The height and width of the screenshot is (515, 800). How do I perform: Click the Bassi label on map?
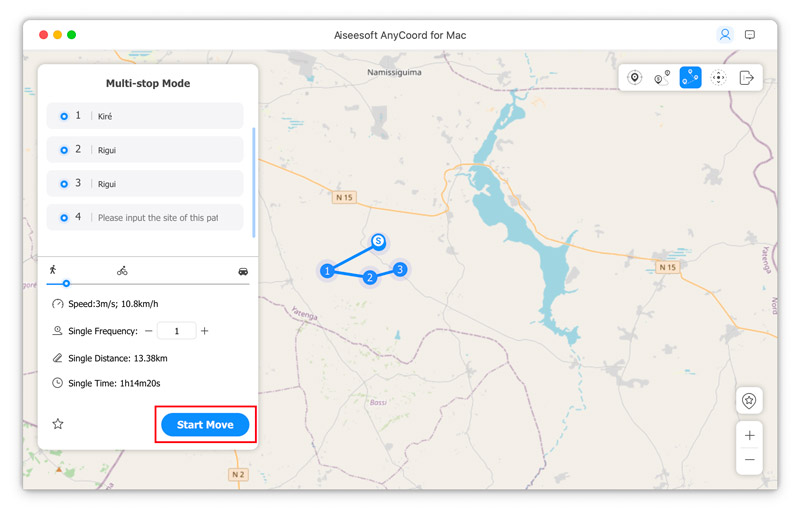click(x=378, y=402)
